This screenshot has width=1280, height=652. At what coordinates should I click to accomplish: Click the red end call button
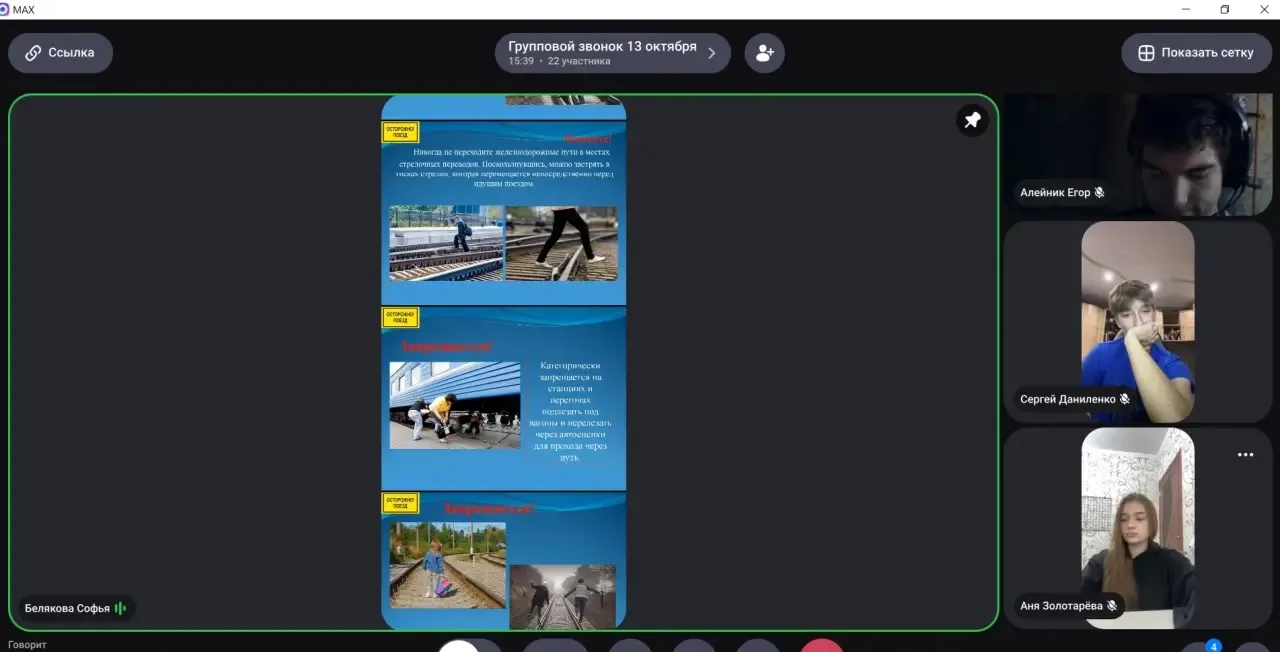point(822,646)
